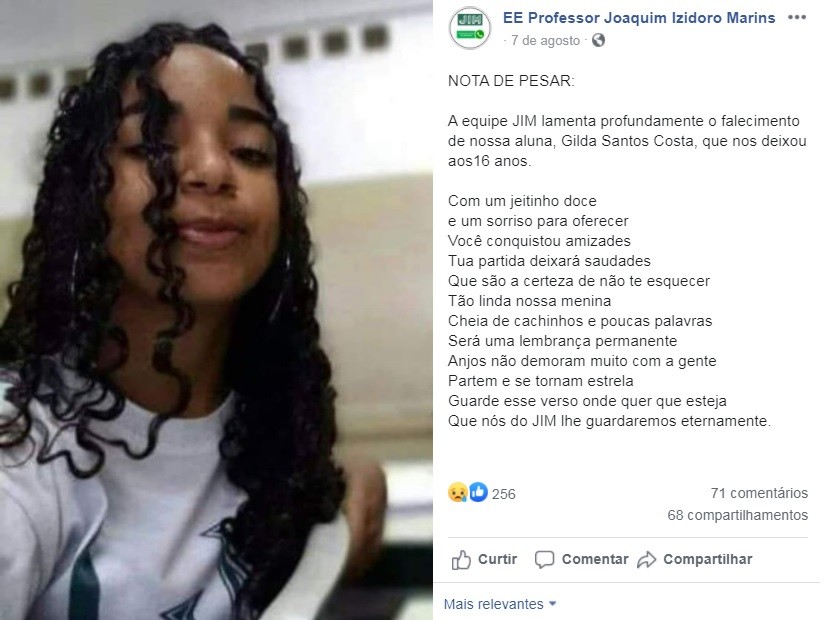Image resolution: width=834 pixels, height=620 pixels.
Task: Open the post photo in full view
Action: [x=216, y=310]
